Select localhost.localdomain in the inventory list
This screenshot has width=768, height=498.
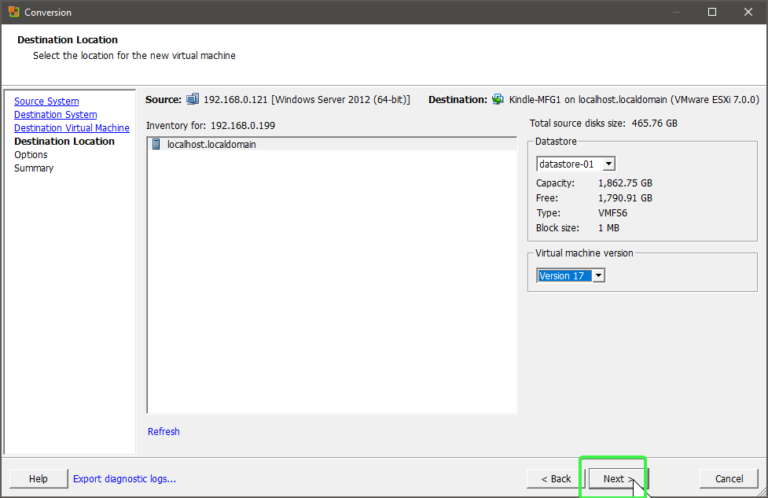[211, 145]
